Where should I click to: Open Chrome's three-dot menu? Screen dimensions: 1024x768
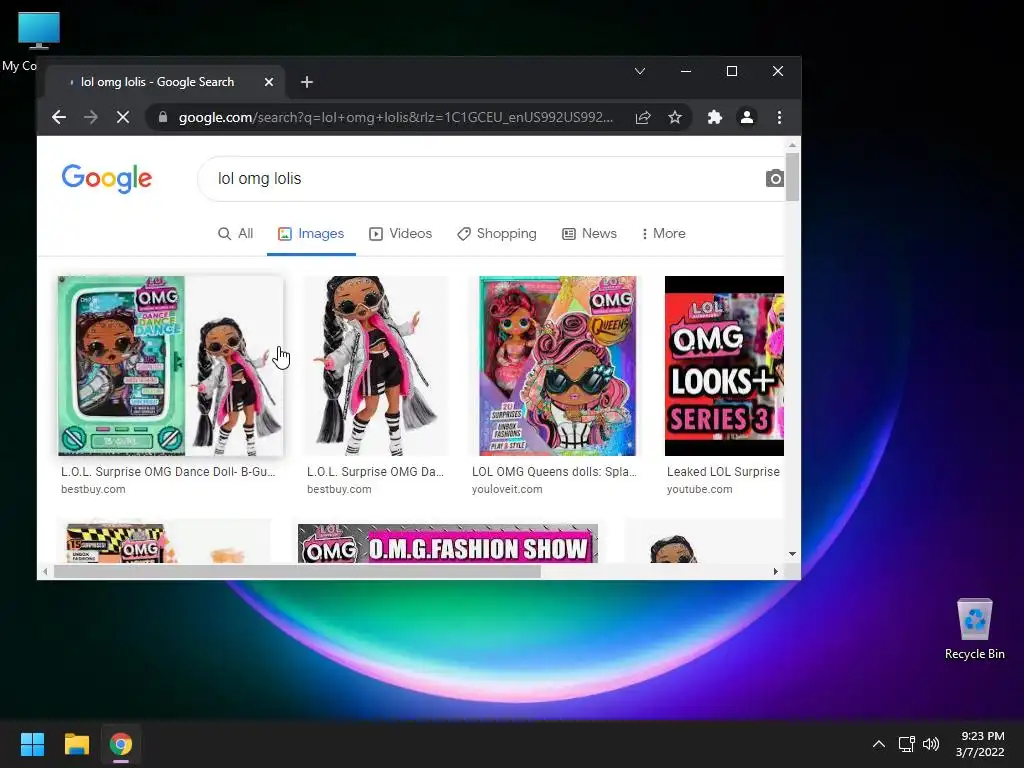pos(779,118)
